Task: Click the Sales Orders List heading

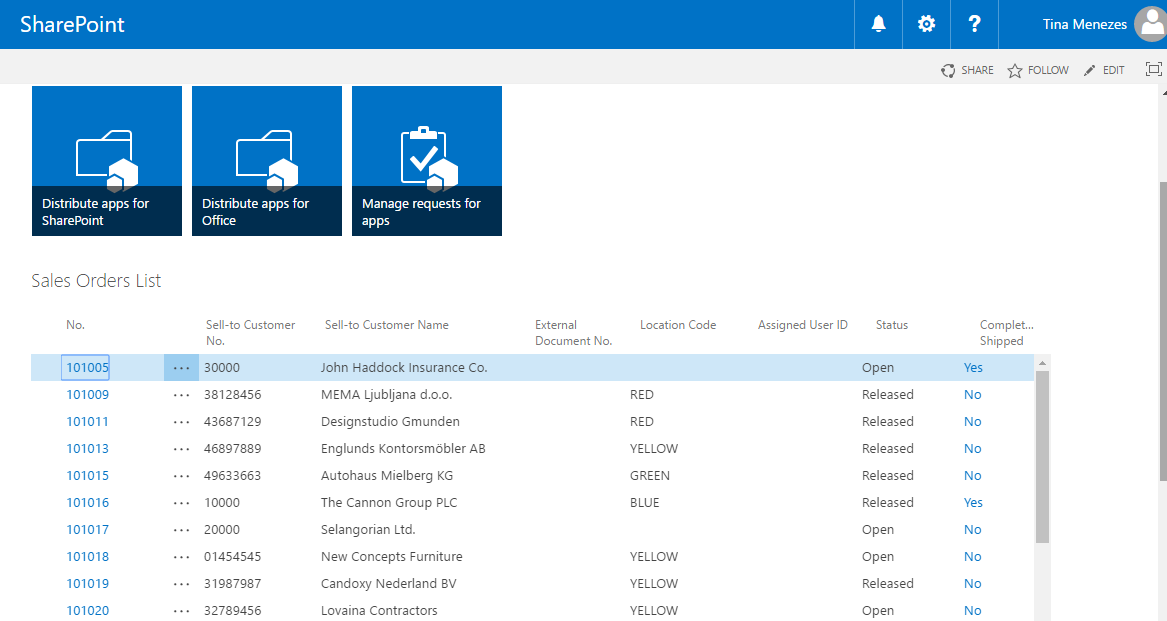Action: coord(96,281)
